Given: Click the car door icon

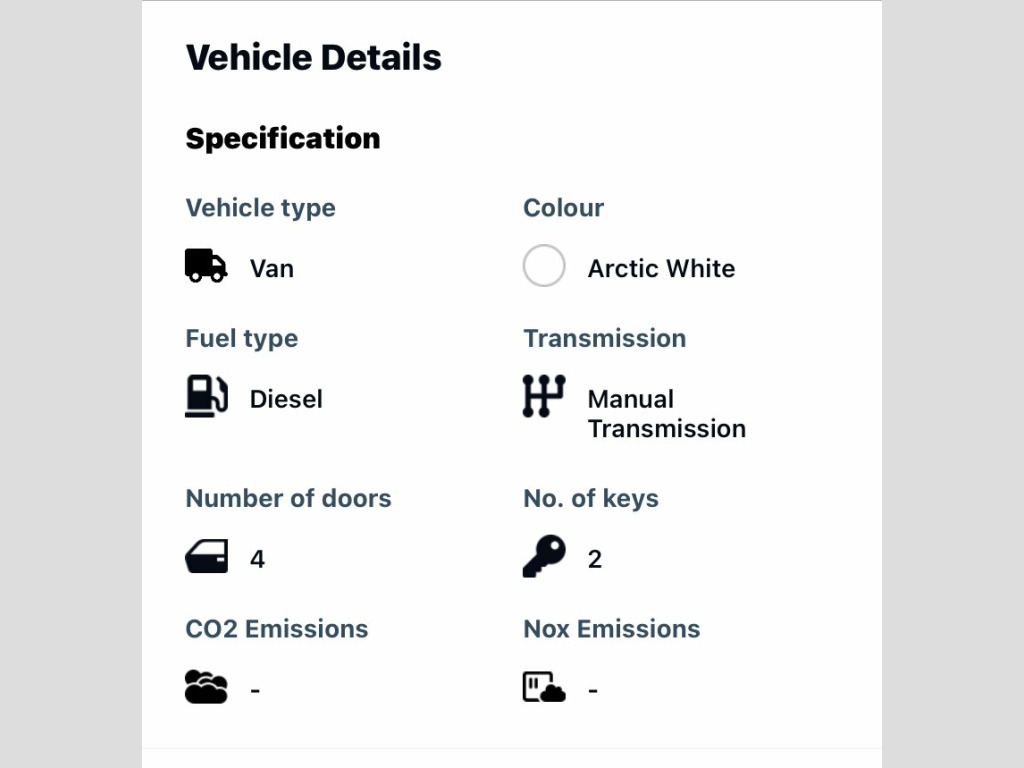Looking at the screenshot, I should [x=206, y=556].
